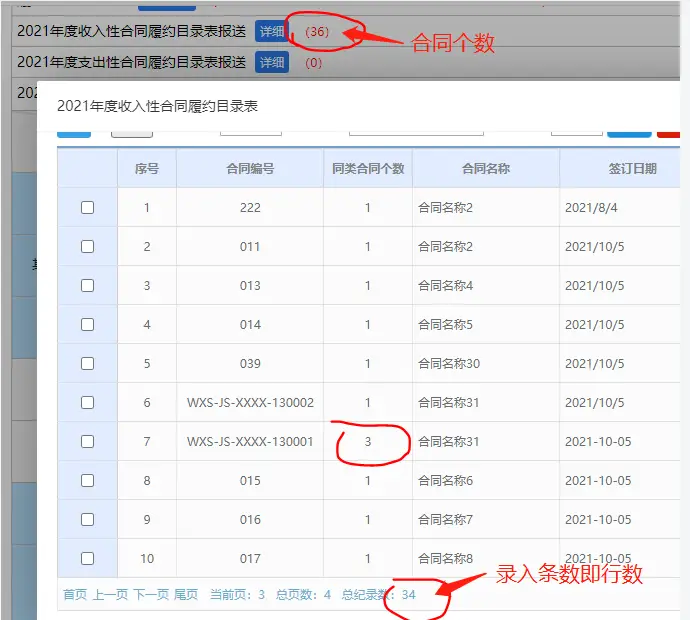Tick checkbox for WXS-JS-XXXX-130002 row
The image size is (690, 620).
tap(88, 403)
